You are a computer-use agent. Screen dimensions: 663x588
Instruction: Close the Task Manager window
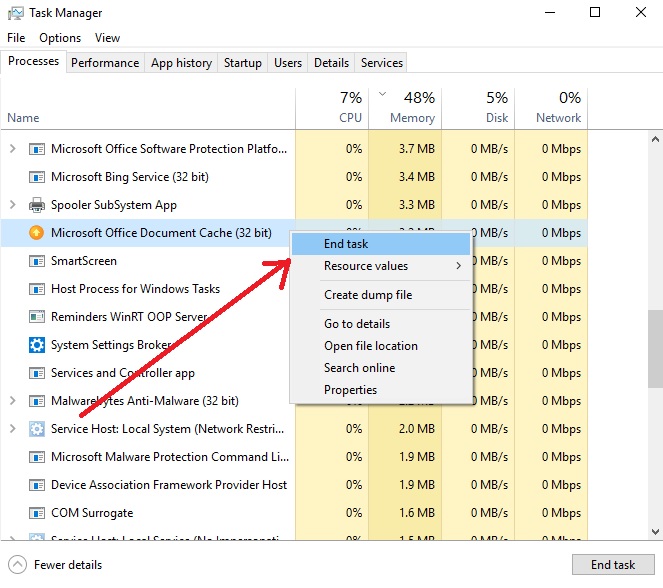coord(641,12)
